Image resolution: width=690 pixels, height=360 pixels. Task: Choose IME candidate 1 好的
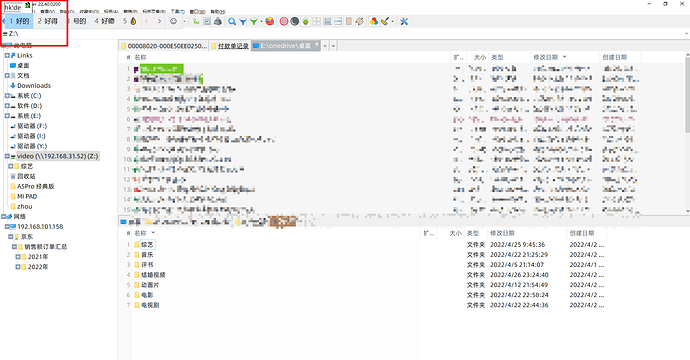point(19,21)
